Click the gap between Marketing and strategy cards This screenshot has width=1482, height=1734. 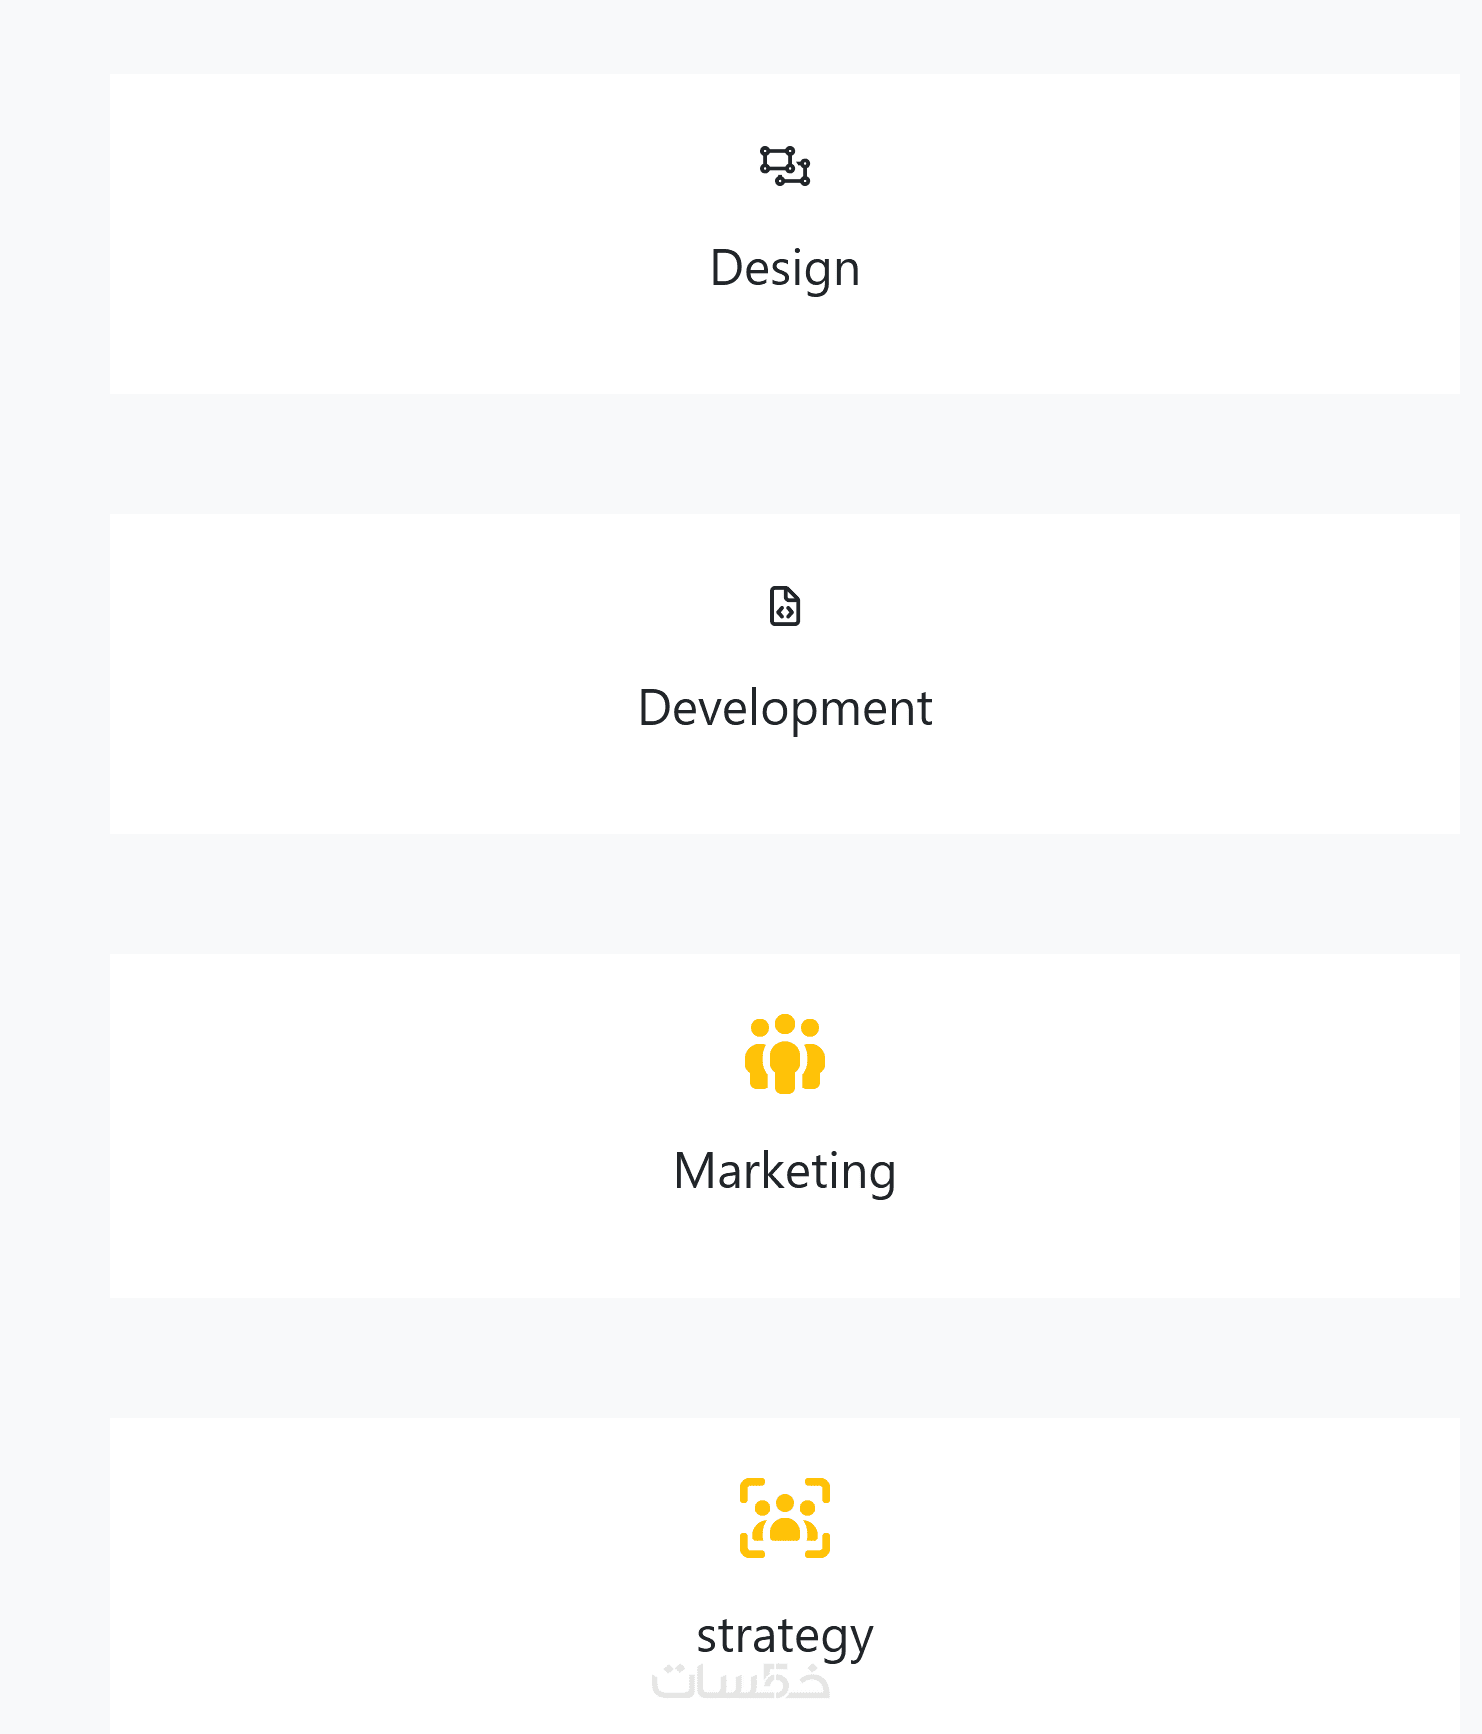point(785,1357)
